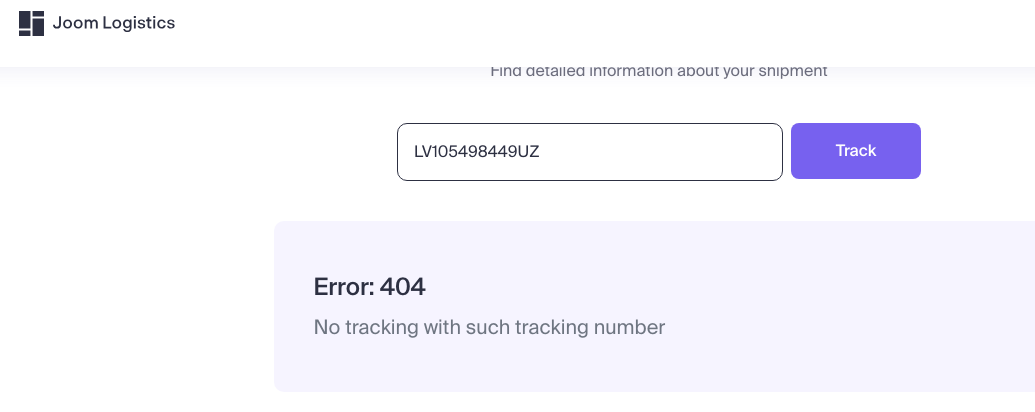Click the white page area left of input
This screenshot has width=1035, height=412.
pos(200,152)
